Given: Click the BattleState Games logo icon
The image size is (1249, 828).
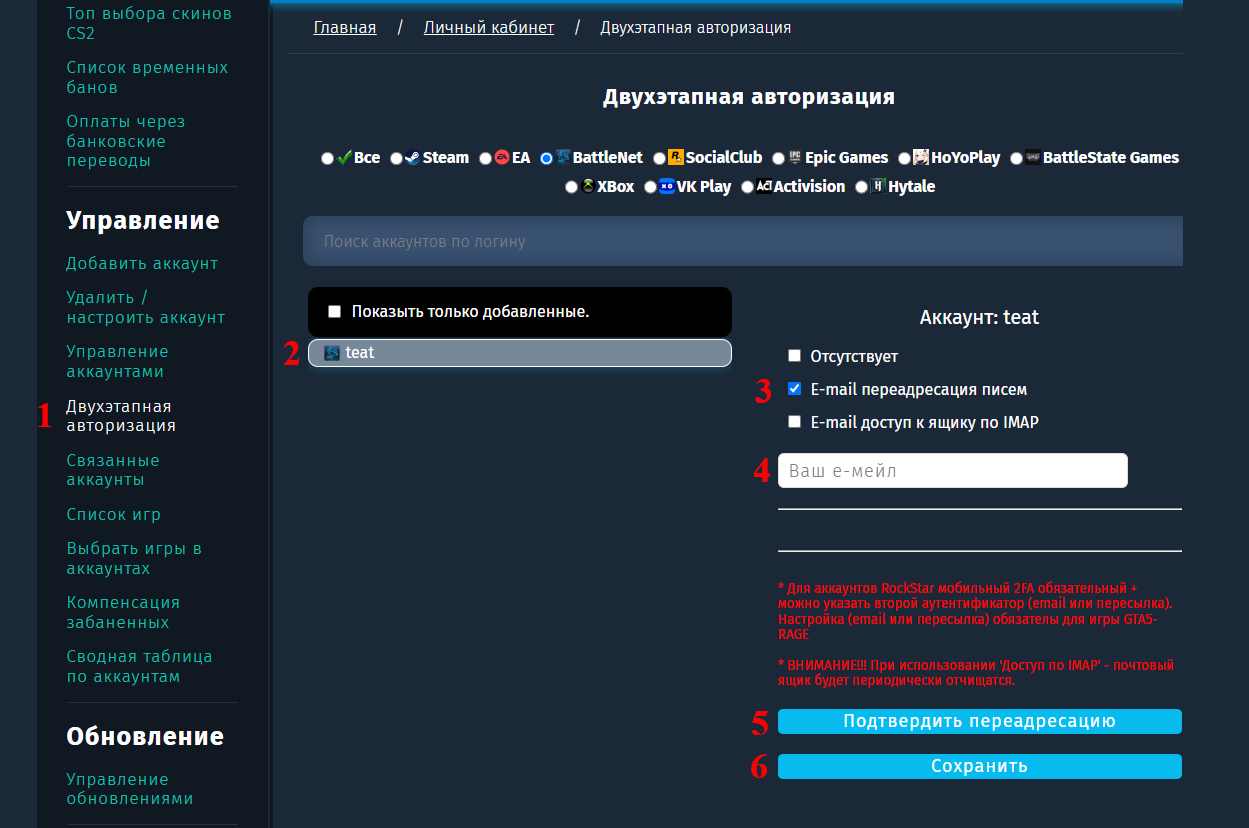Looking at the screenshot, I should pos(1033,157).
